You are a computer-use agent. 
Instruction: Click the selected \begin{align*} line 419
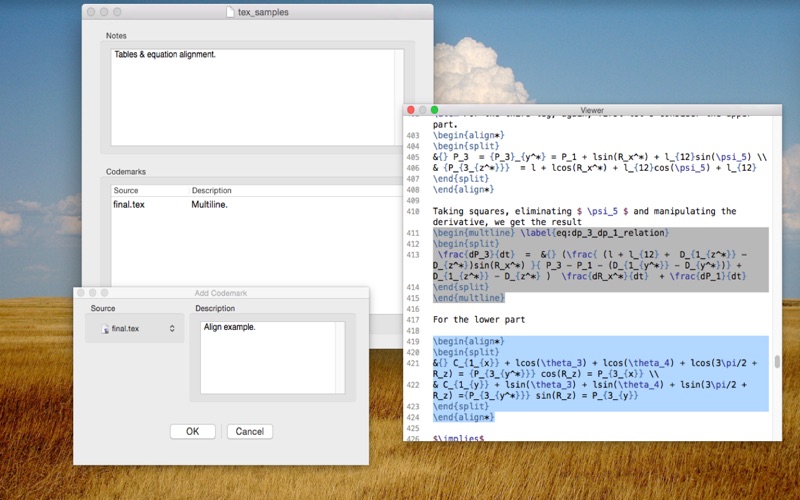468,341
